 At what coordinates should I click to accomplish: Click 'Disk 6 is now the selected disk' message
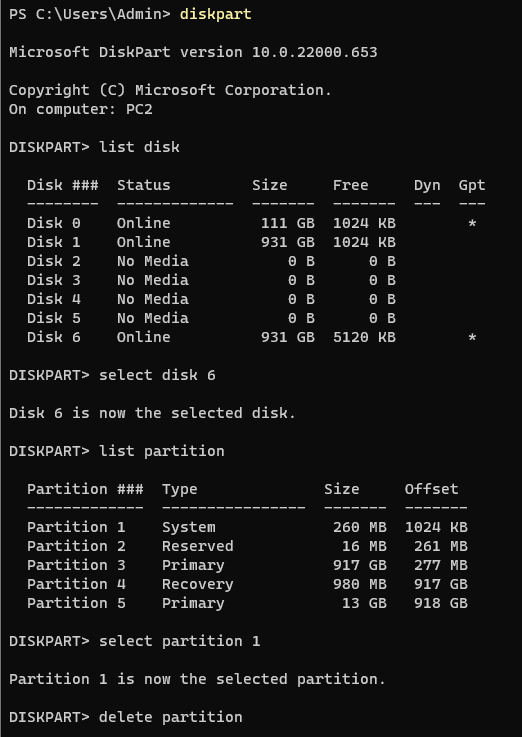[x=153, y=413]
